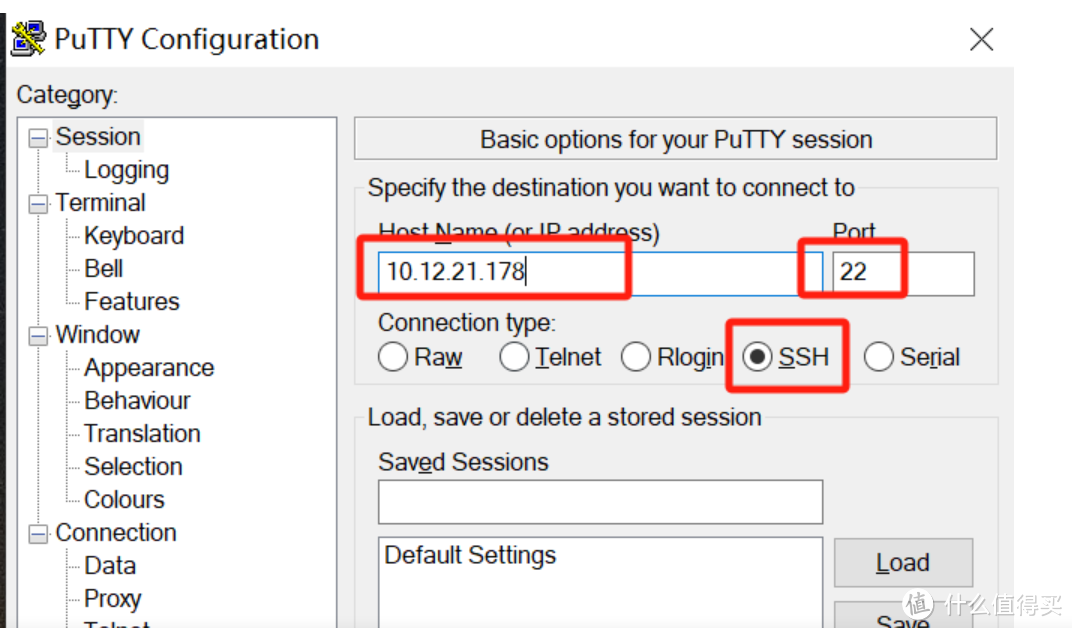Collapse the Session tree node
Viewport: 1072px width, 631px height.
point(38,138)
